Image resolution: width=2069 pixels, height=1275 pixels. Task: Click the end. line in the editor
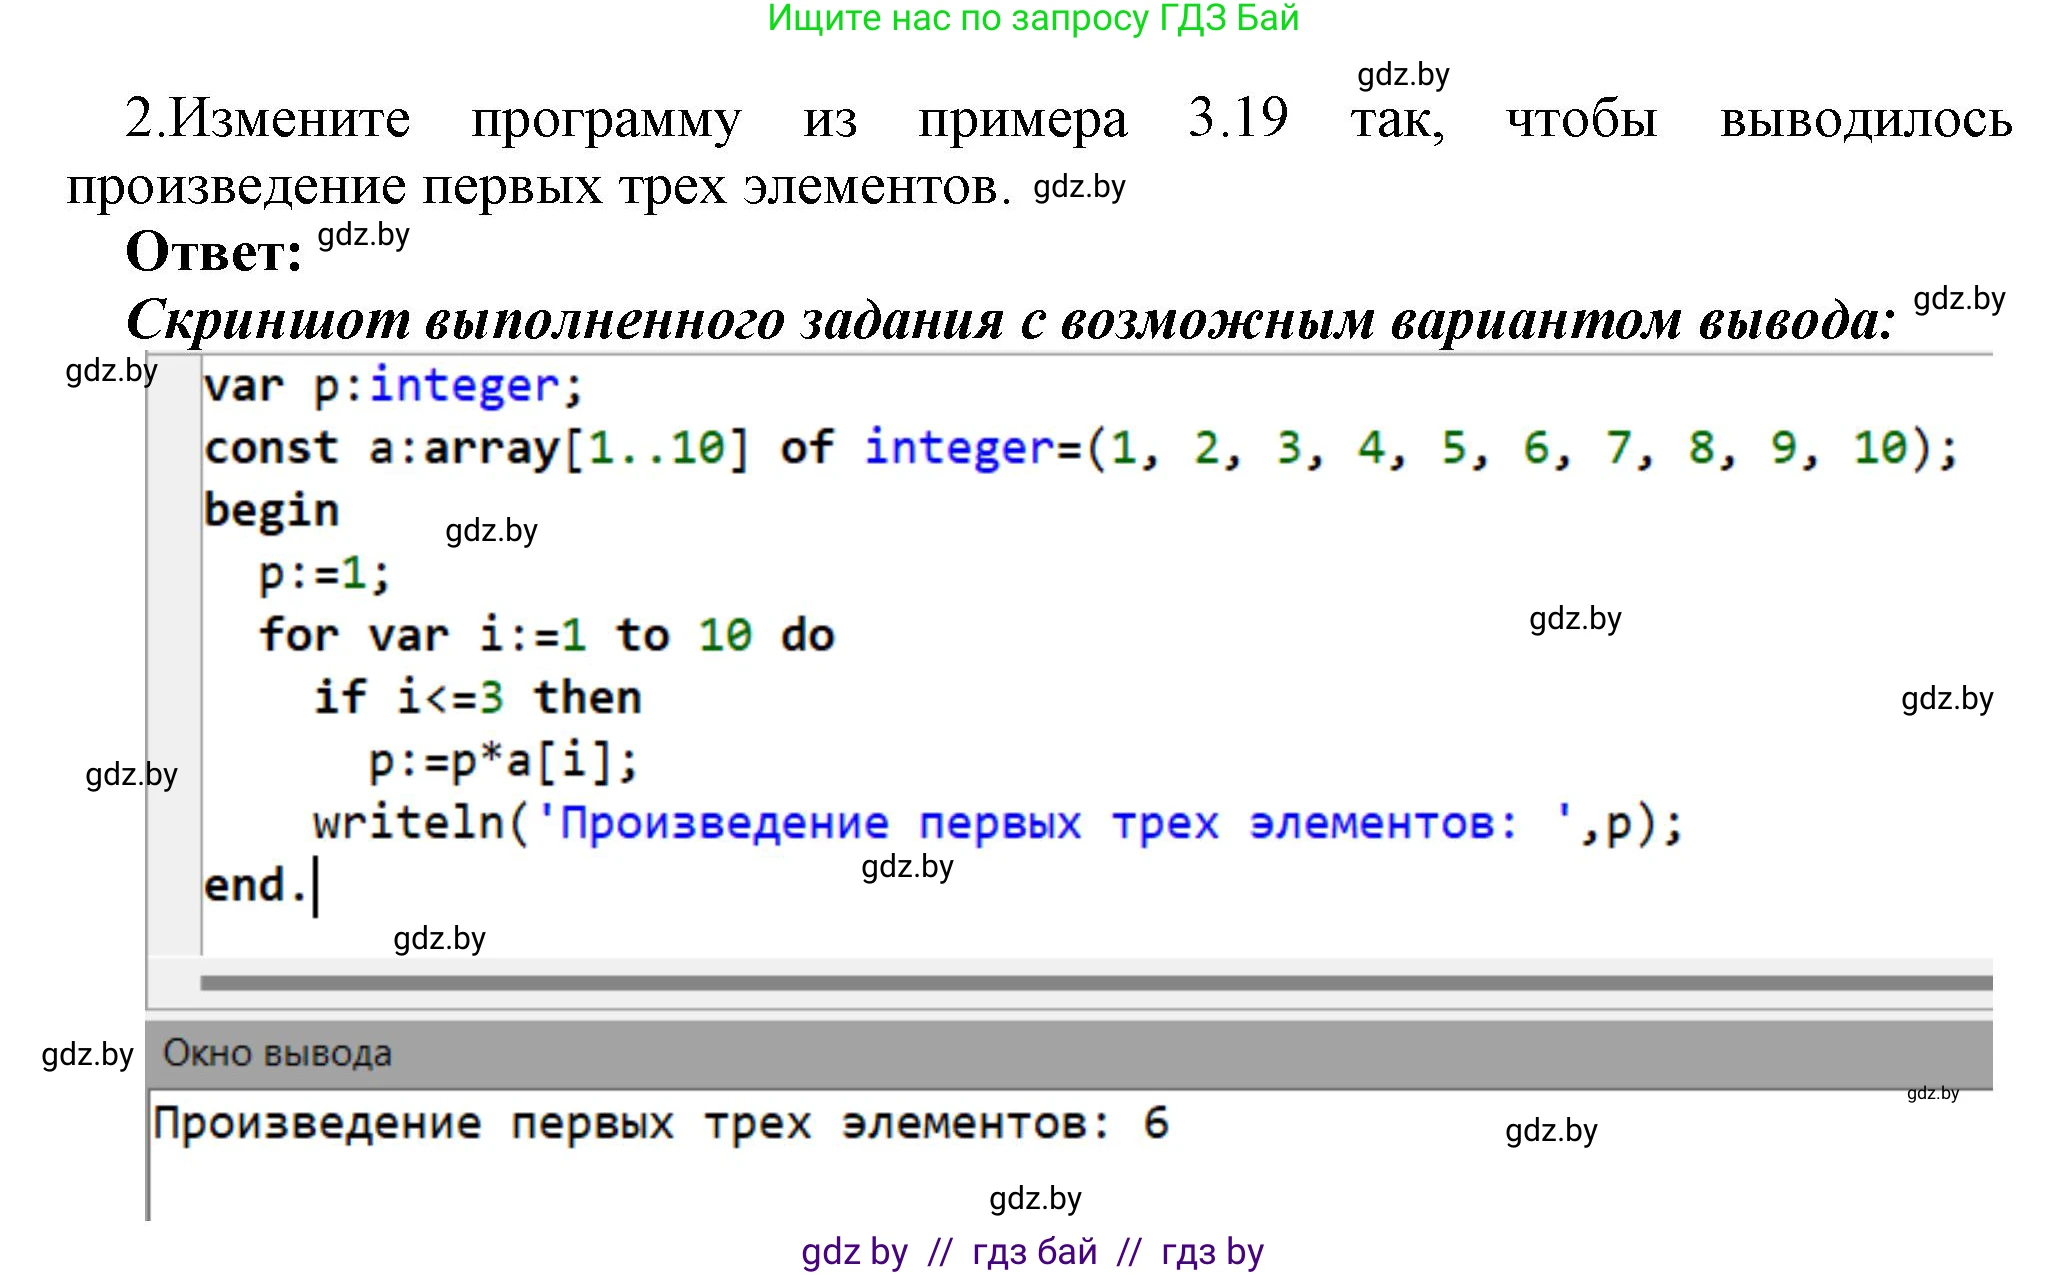tap(254, 885)
